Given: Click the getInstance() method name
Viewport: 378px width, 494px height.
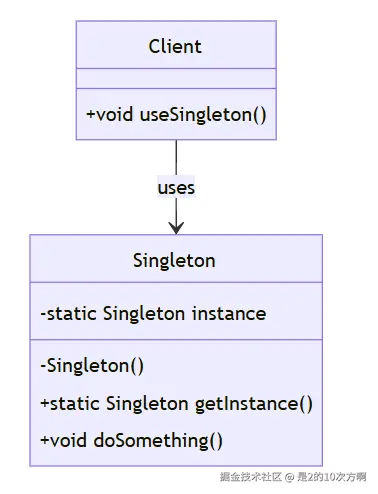Looking at the screenshot, I should click(254, 404).
